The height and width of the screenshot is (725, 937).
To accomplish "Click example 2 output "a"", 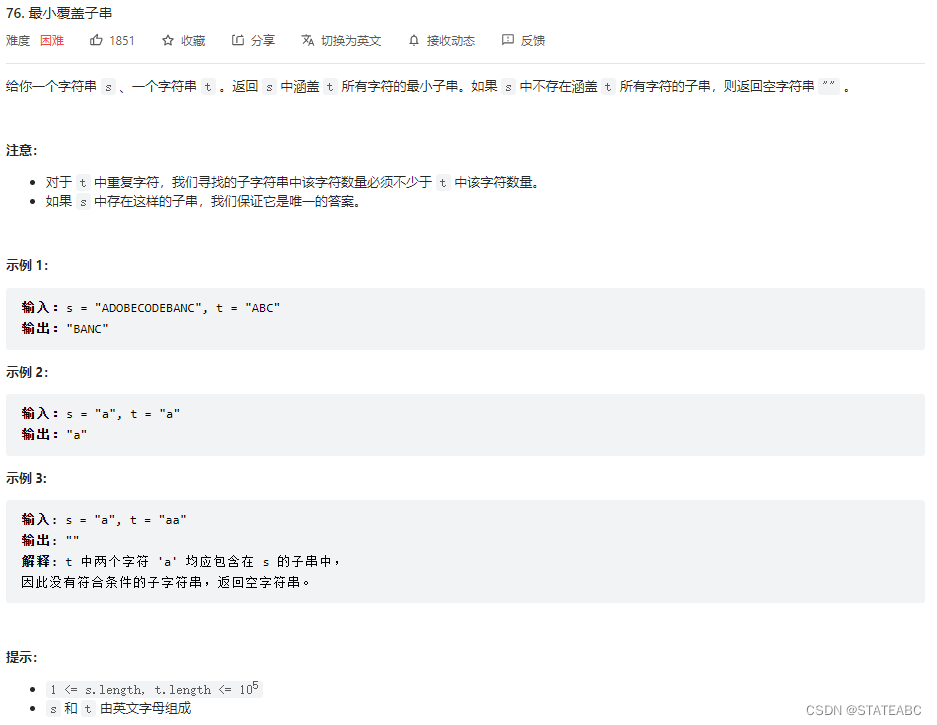I will [76, 435].
